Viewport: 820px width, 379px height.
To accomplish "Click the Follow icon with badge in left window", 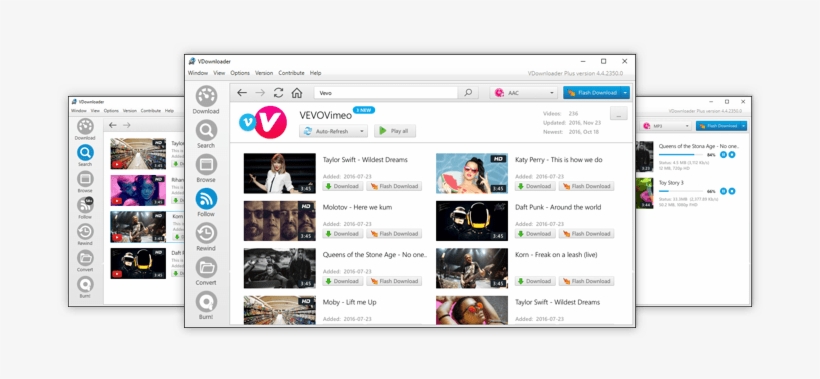I will tap(85, 205).
